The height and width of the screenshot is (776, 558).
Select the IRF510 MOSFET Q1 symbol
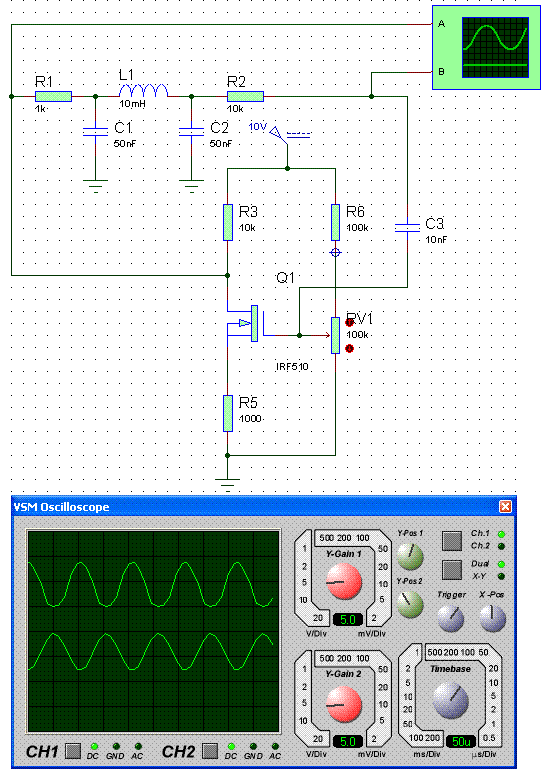click(x=250, y=324)
